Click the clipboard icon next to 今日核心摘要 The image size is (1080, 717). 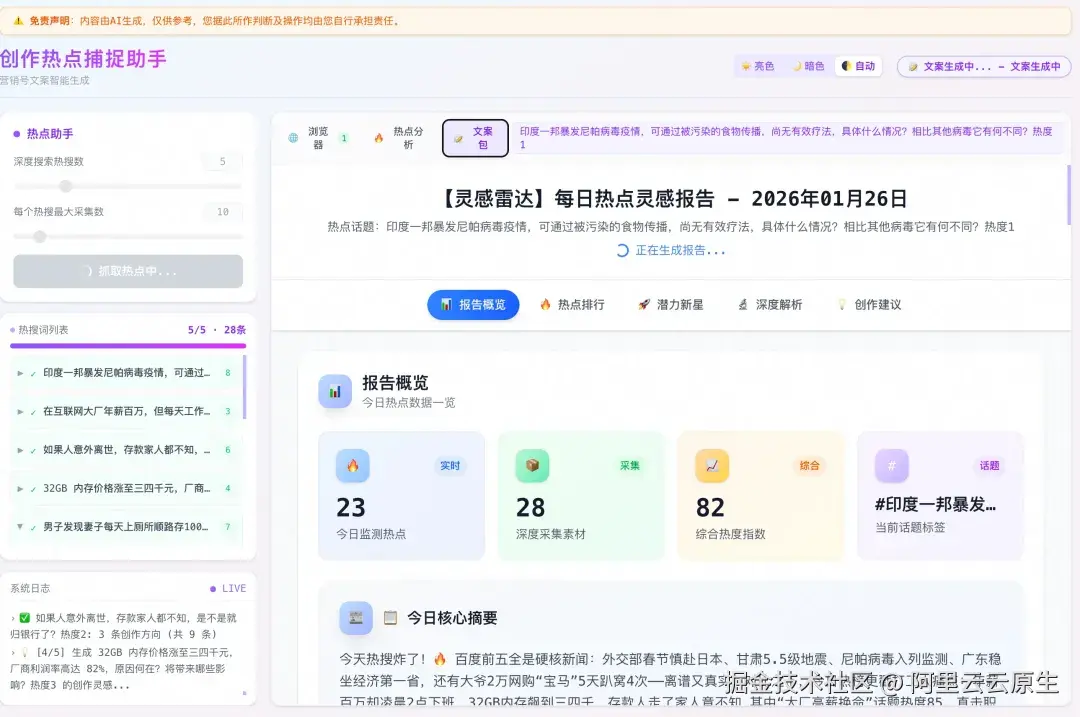click(x=391, y=618)
